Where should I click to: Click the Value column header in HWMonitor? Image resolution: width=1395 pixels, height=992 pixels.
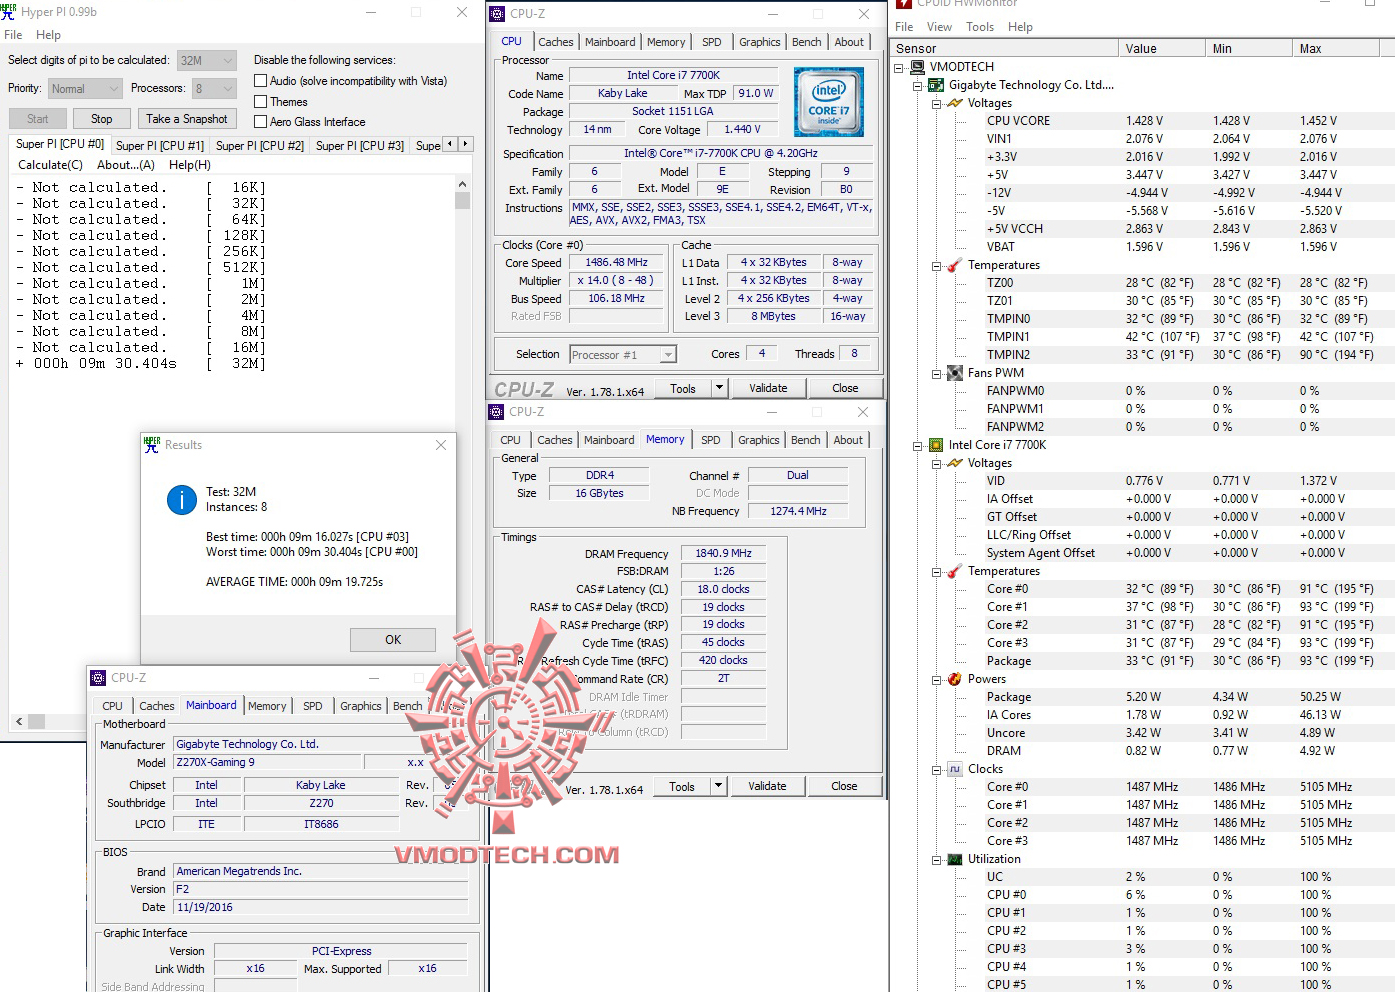click(x=1161, y=48)
